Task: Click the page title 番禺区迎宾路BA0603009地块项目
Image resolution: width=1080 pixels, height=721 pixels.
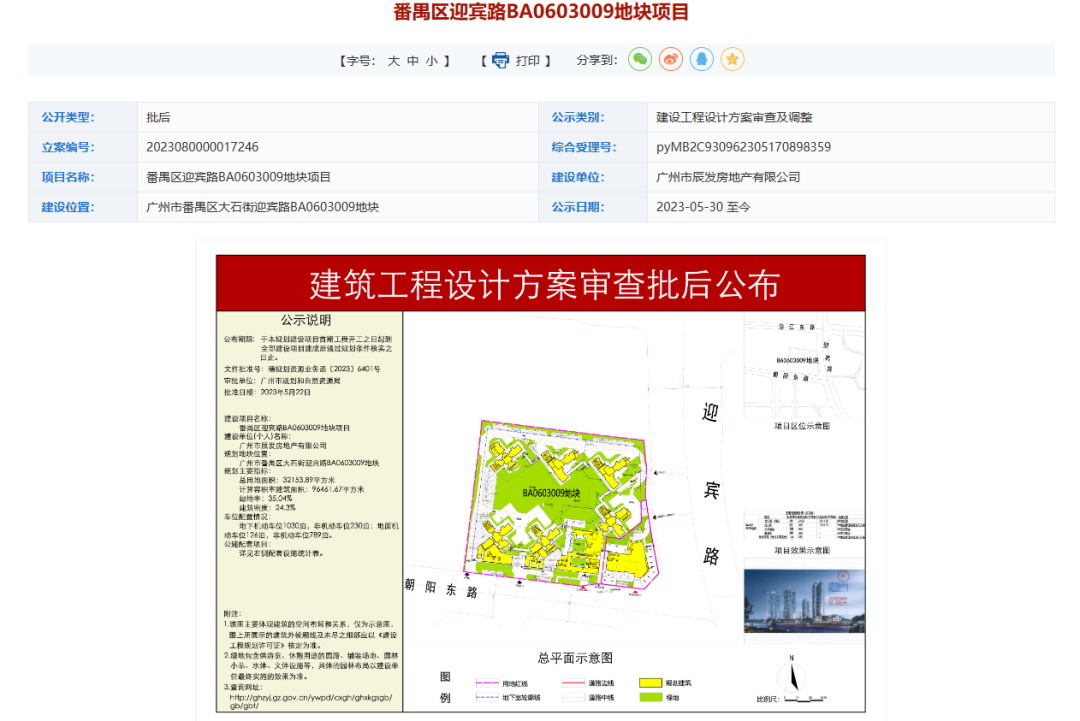Action: [540, 13]
